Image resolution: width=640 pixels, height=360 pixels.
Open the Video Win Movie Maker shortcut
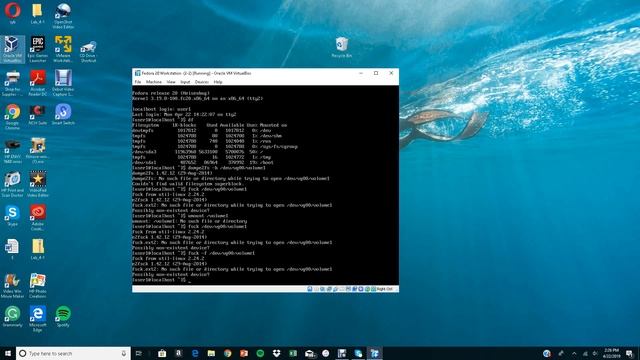(x=12, y=285)
